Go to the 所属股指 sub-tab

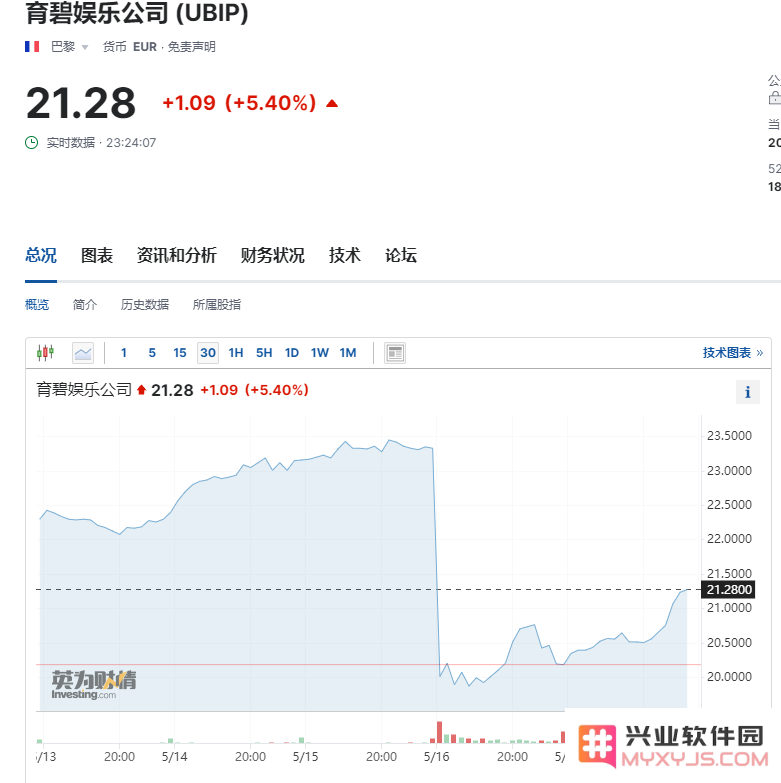[x=217, y=305]
